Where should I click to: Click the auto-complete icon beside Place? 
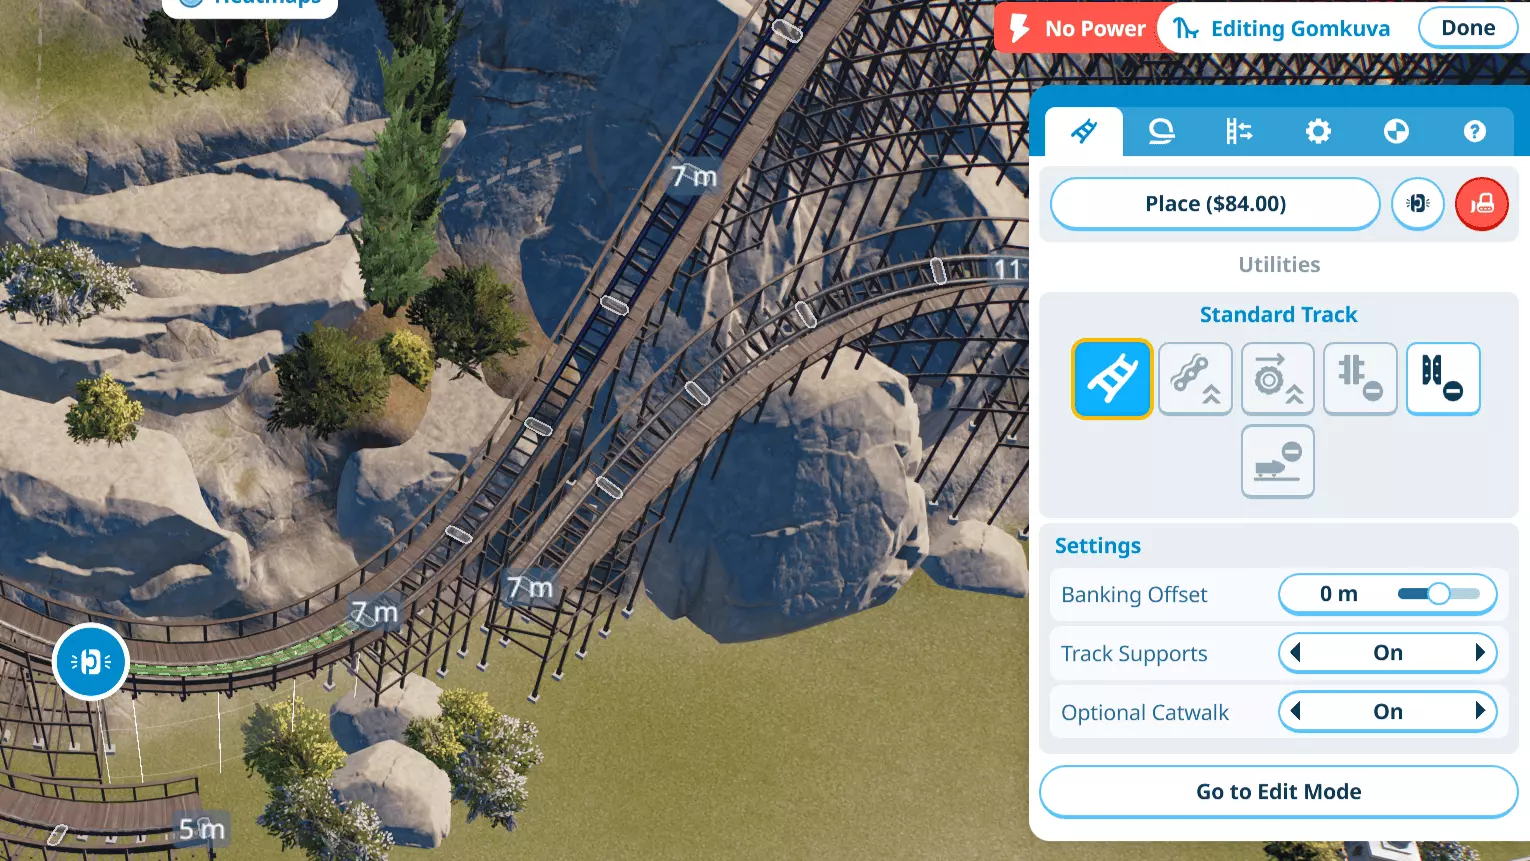(x=1418, y=204)
